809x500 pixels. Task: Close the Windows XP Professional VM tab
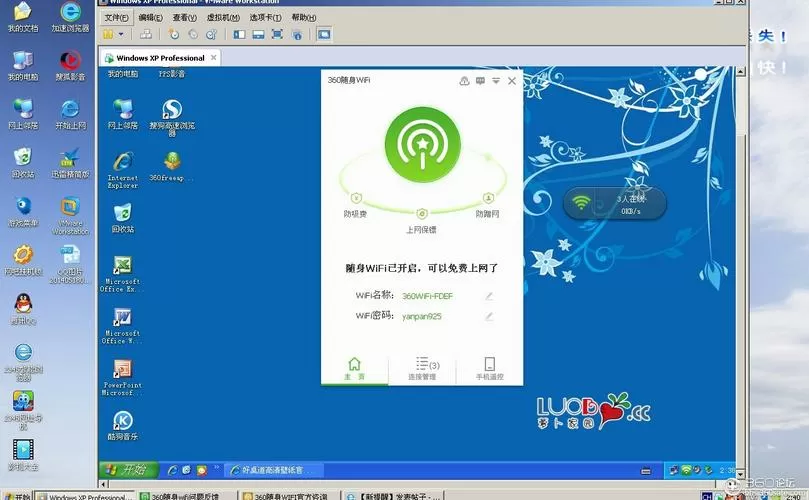[214, 58]
